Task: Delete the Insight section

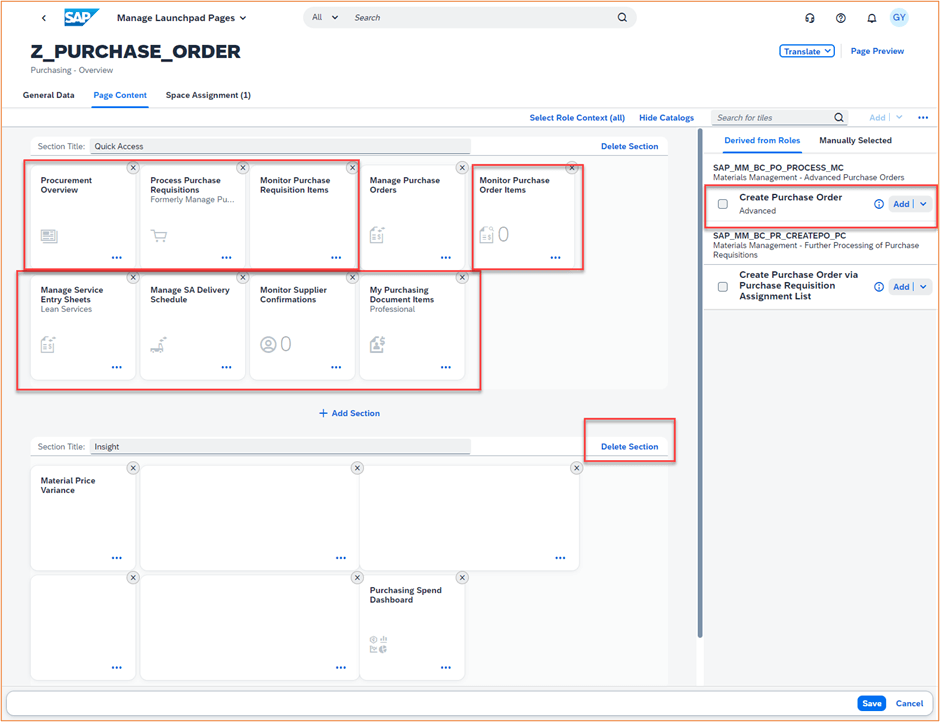Action: (629, 447)
